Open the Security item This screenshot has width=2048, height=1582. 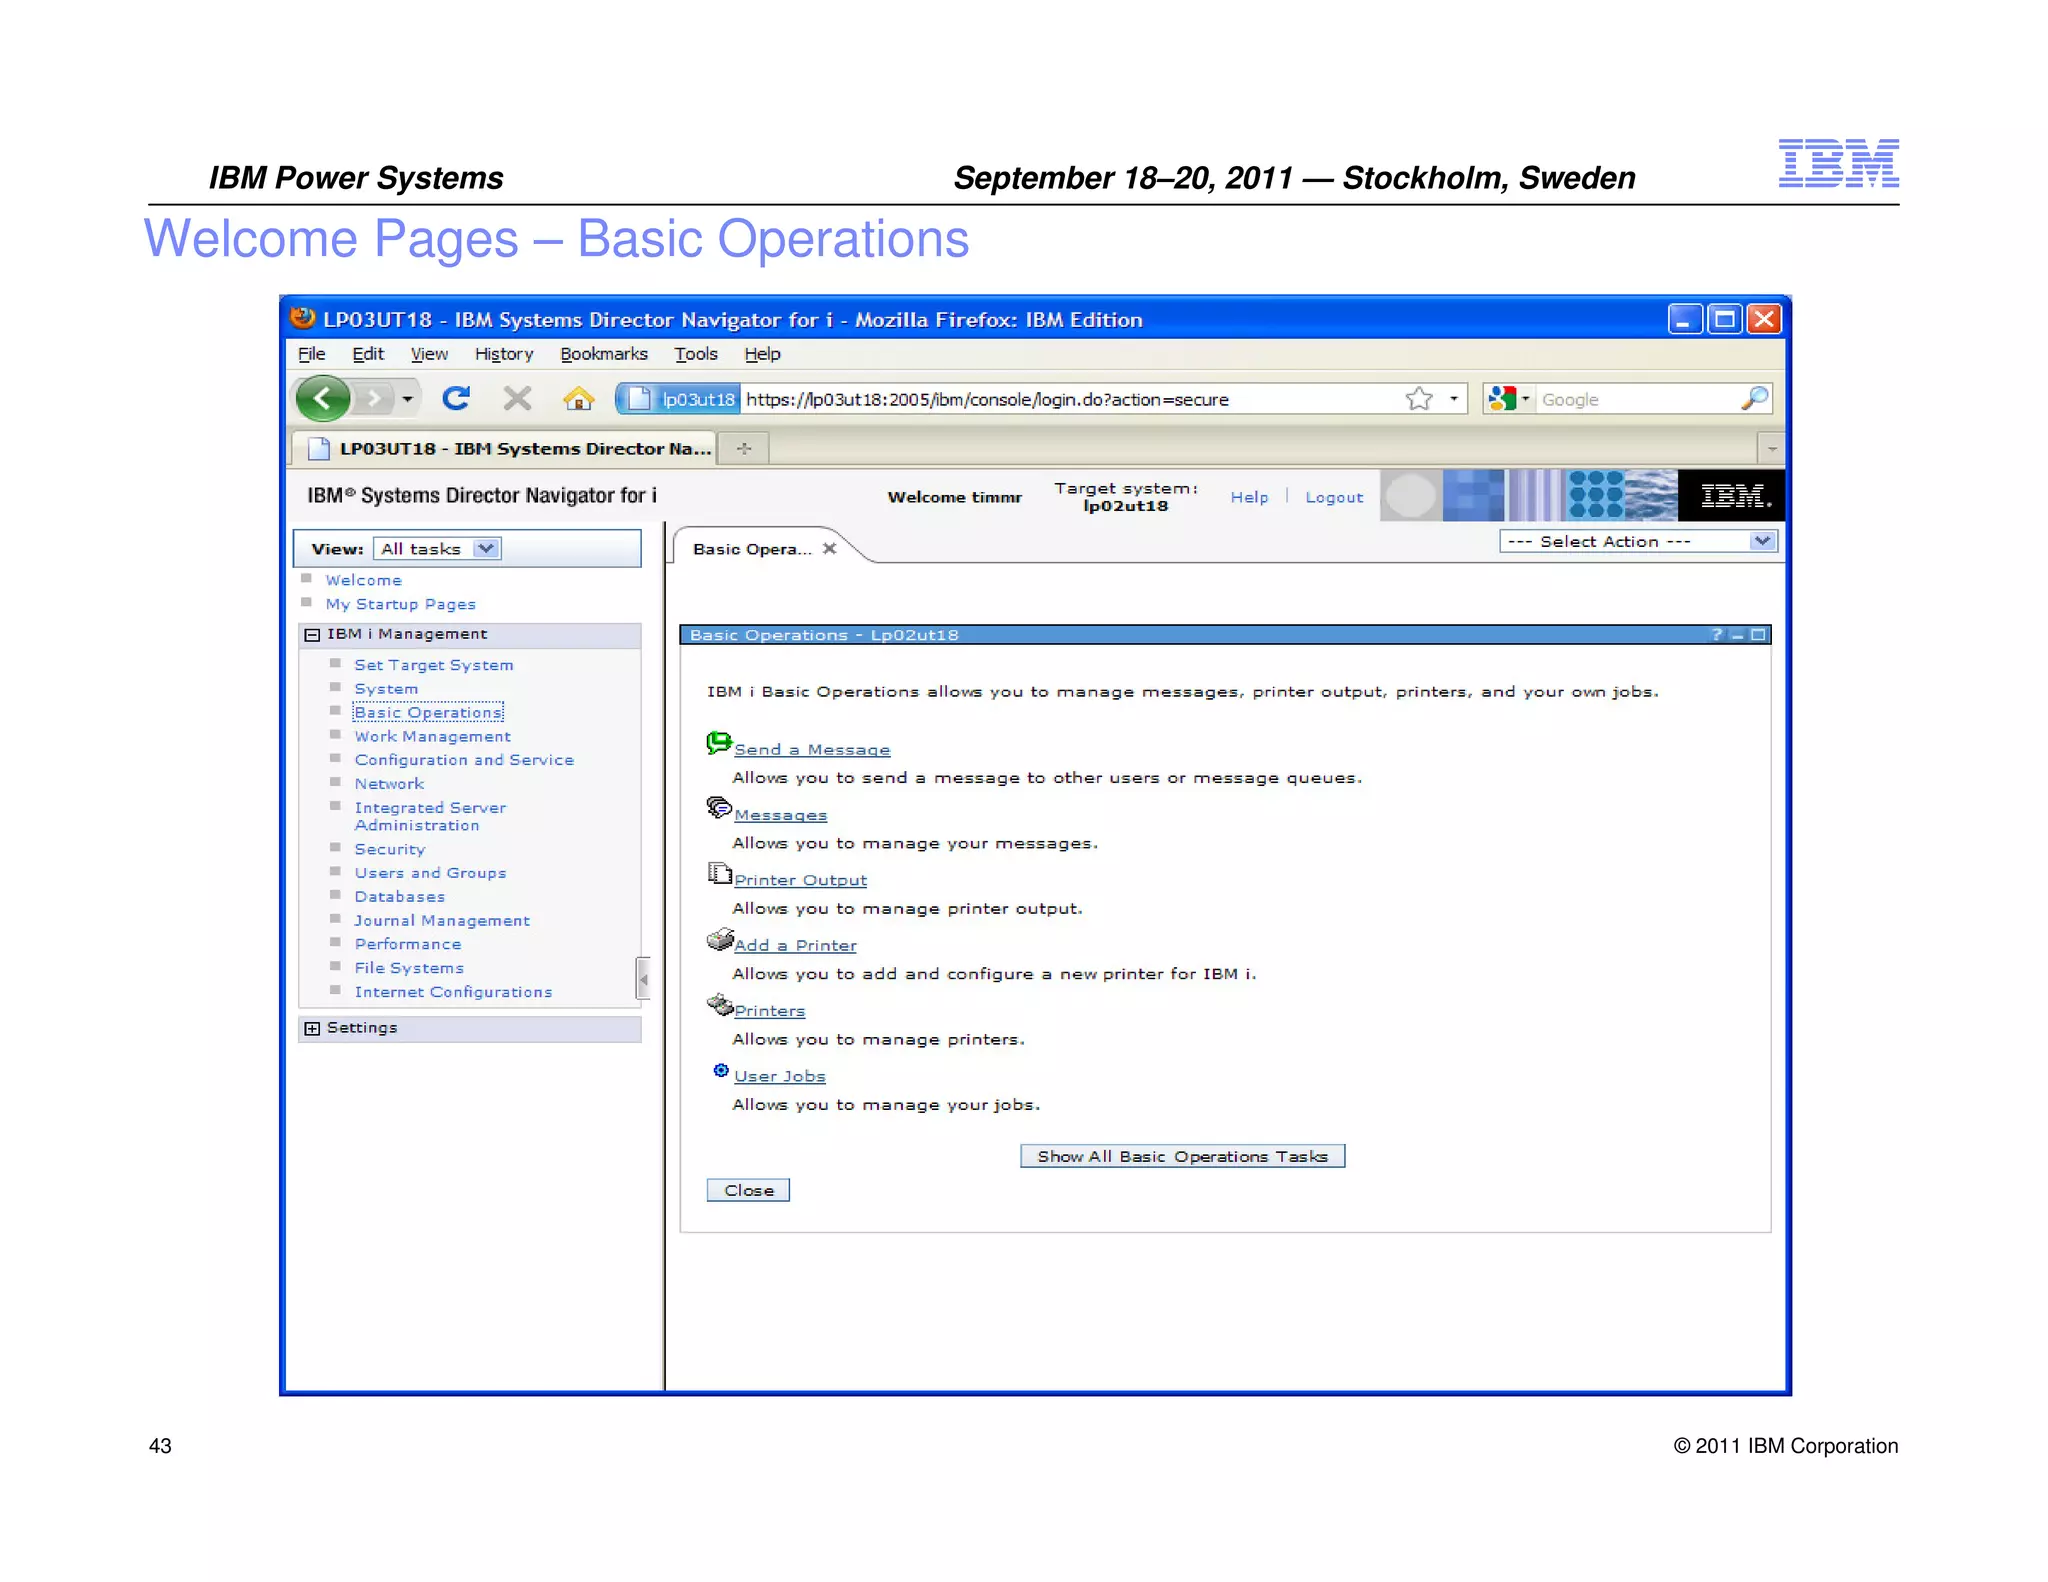click(390, 849)
